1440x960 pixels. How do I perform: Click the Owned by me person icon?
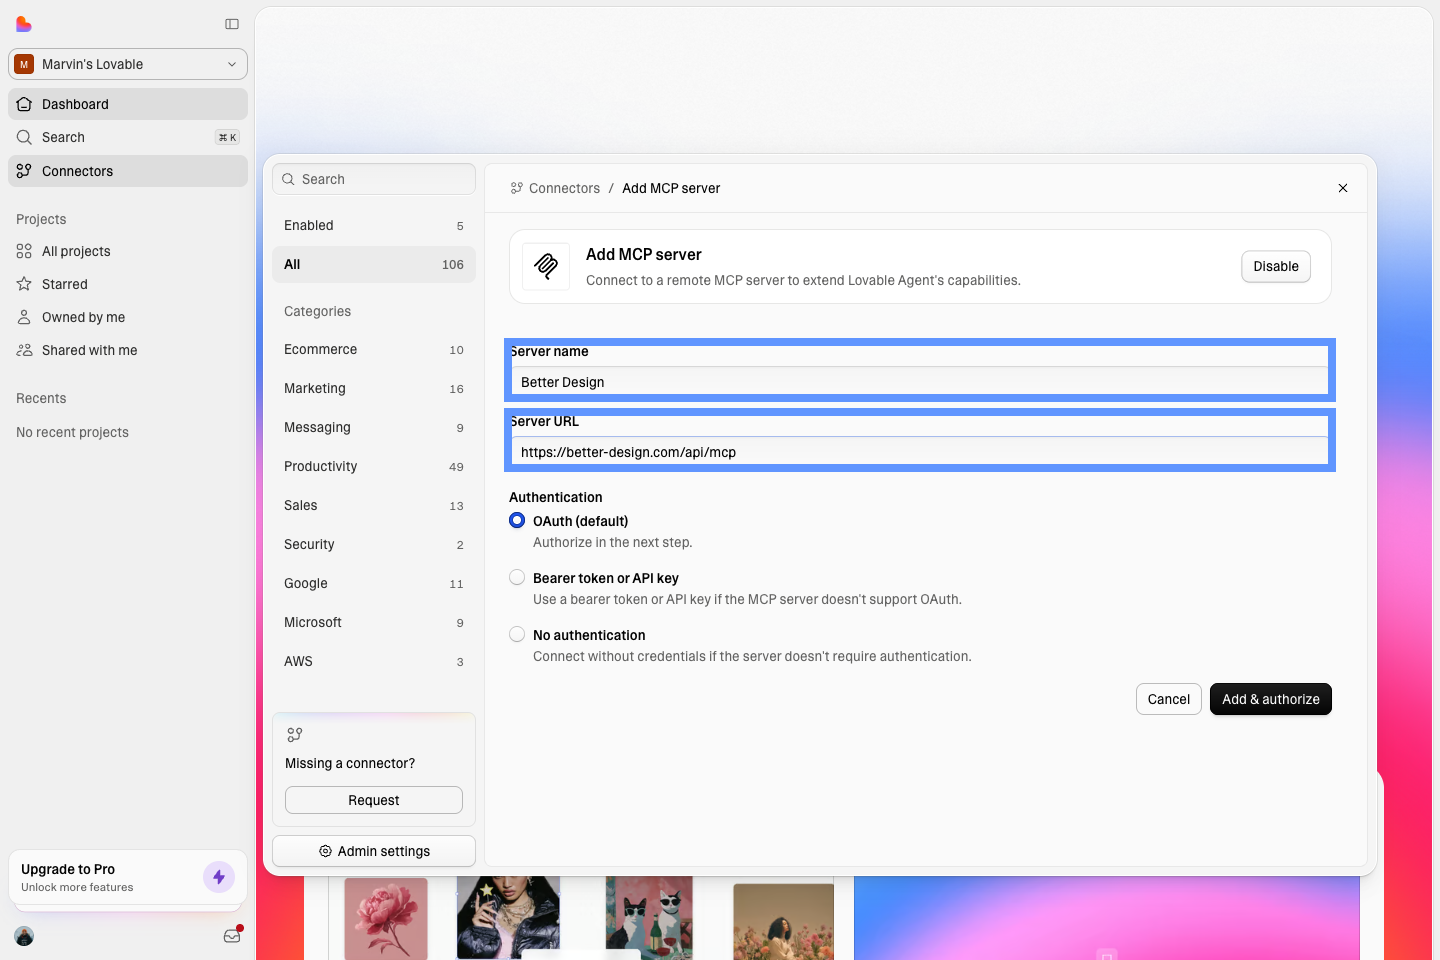pos(24,317)
